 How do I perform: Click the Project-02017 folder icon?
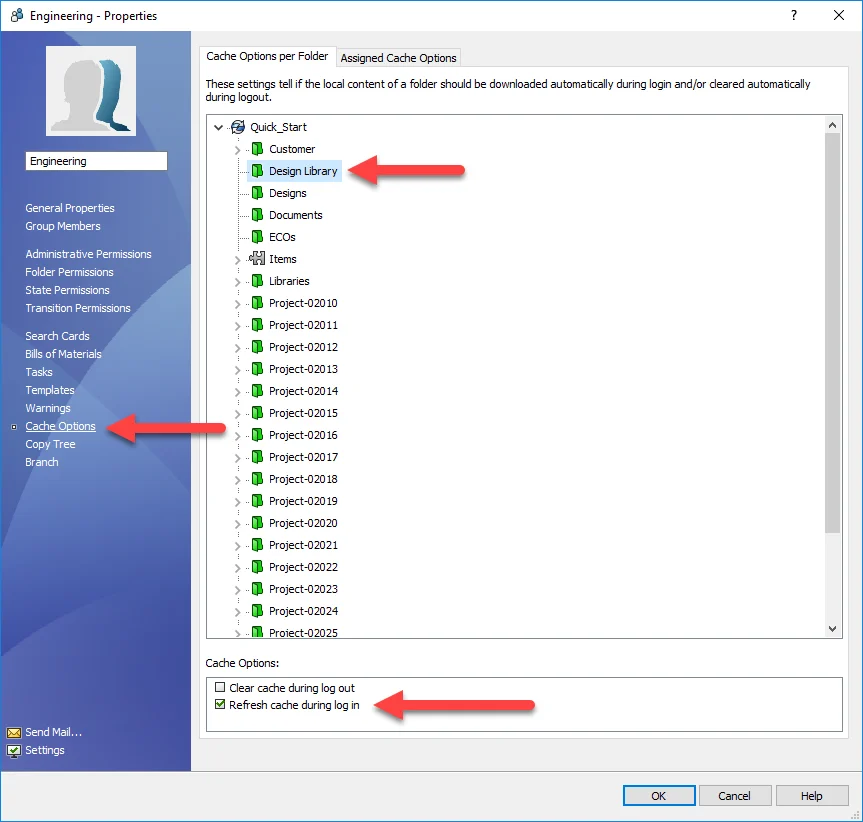pos(257,457)
